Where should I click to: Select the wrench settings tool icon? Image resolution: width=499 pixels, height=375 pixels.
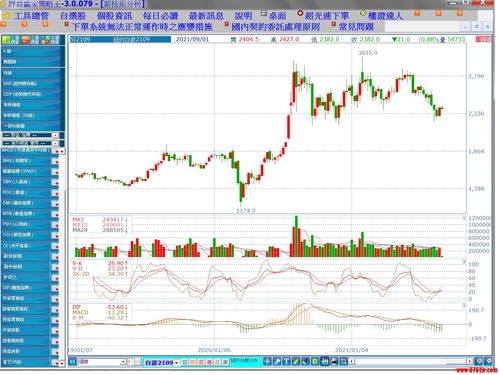point(277,362)
